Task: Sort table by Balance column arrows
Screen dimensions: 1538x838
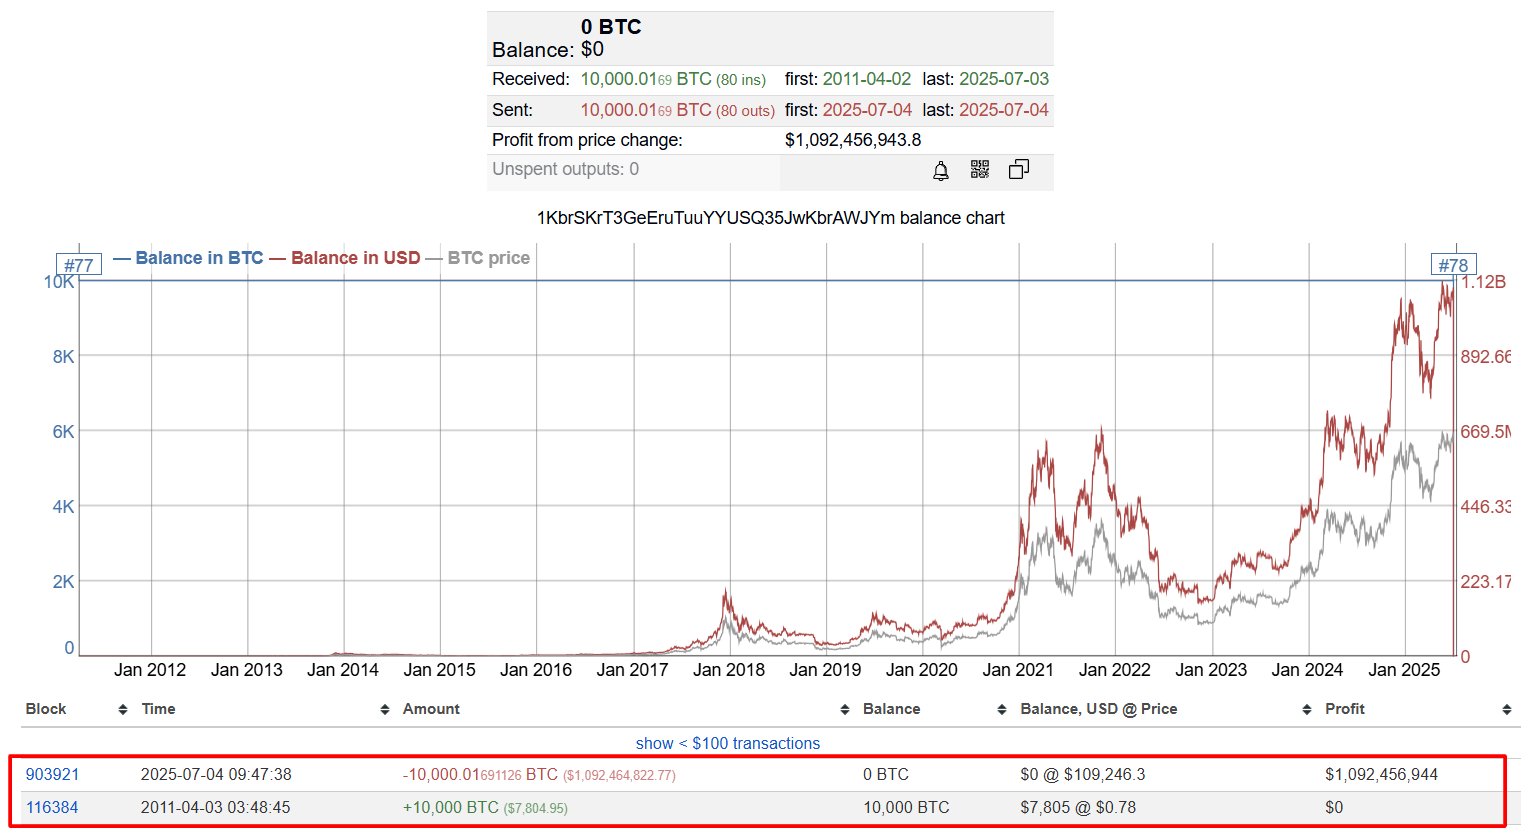Action: coord(1002,709)
